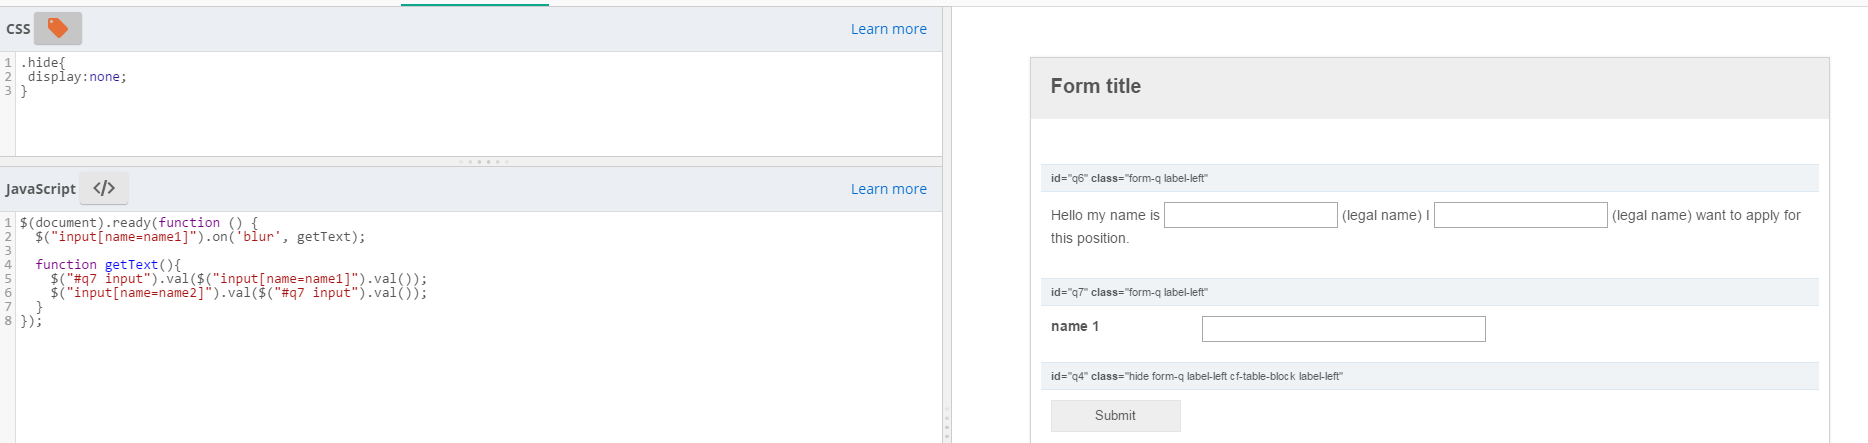
Task: Select the hidden id="q4" field header bar
Action: pos(1429,376)
